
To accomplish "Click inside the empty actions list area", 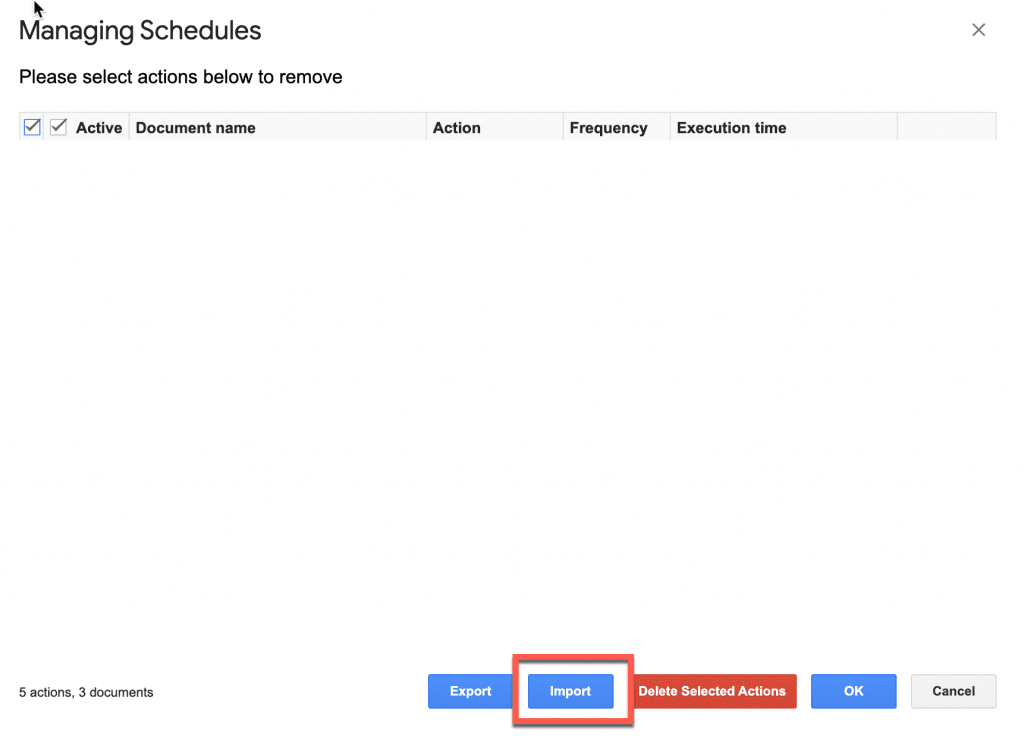I will point(507,392).
